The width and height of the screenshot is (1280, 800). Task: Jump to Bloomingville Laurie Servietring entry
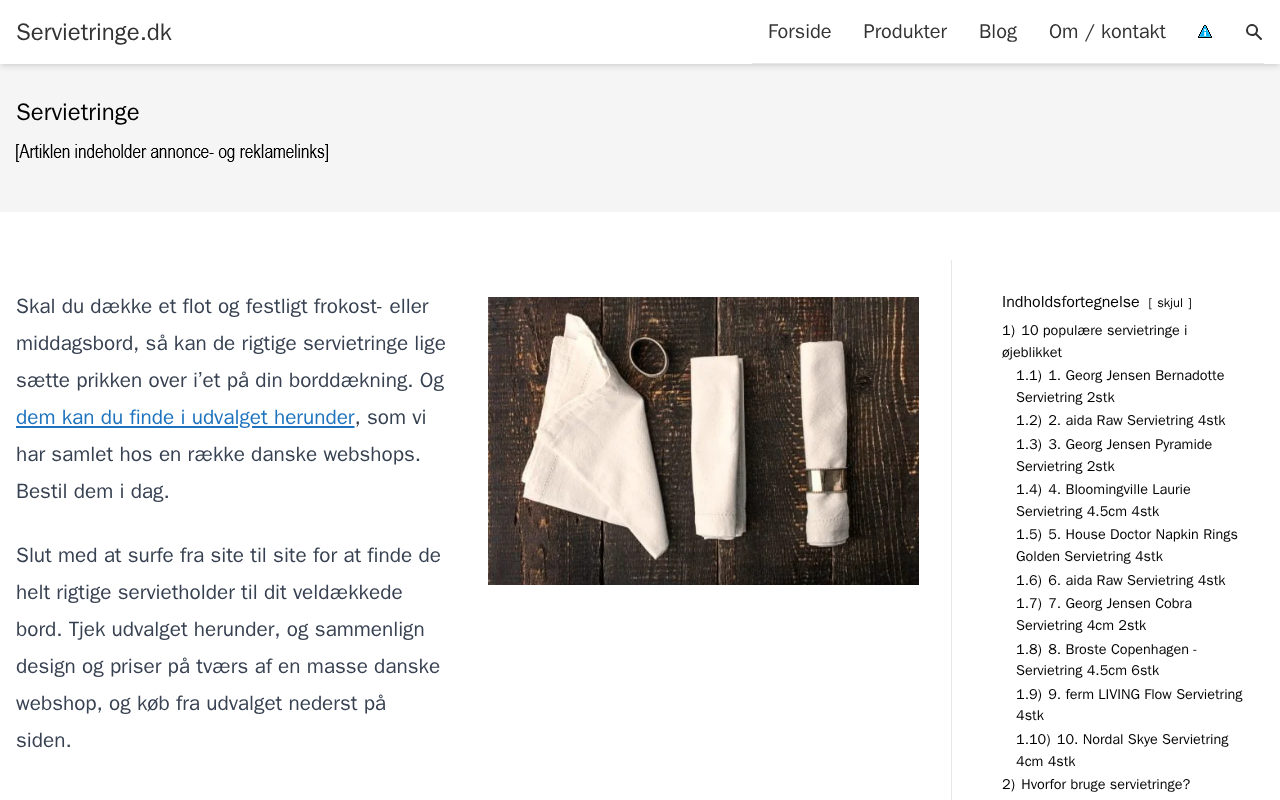[1103, 500]
